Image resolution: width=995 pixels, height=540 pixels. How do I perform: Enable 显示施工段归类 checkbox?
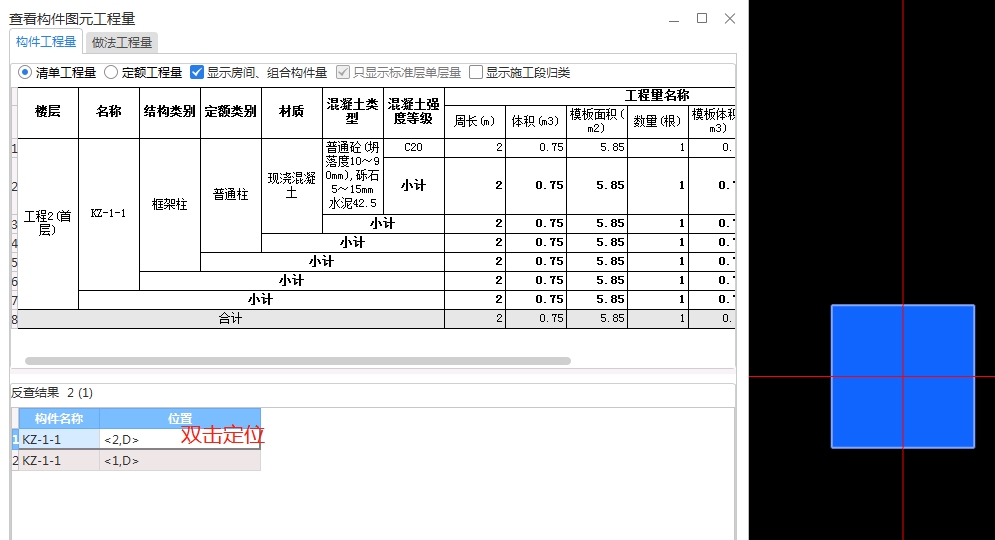click(x=476, y=72)
